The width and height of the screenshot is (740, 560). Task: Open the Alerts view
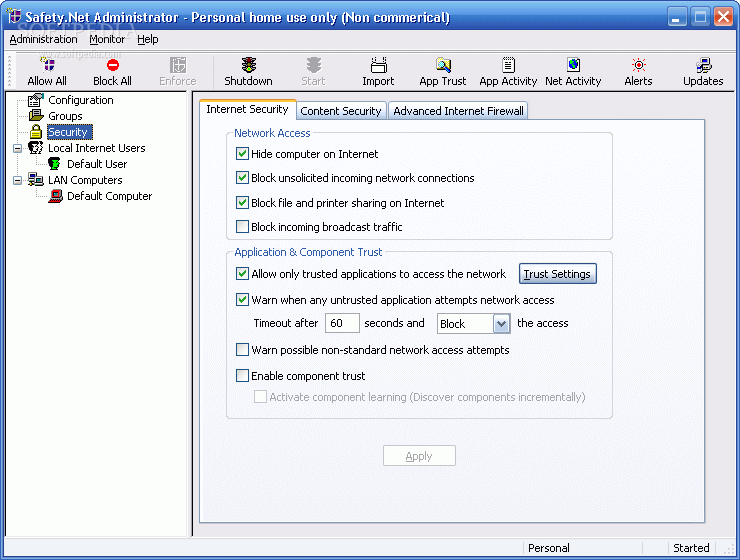pyautogui.click(x=639, y=71)
